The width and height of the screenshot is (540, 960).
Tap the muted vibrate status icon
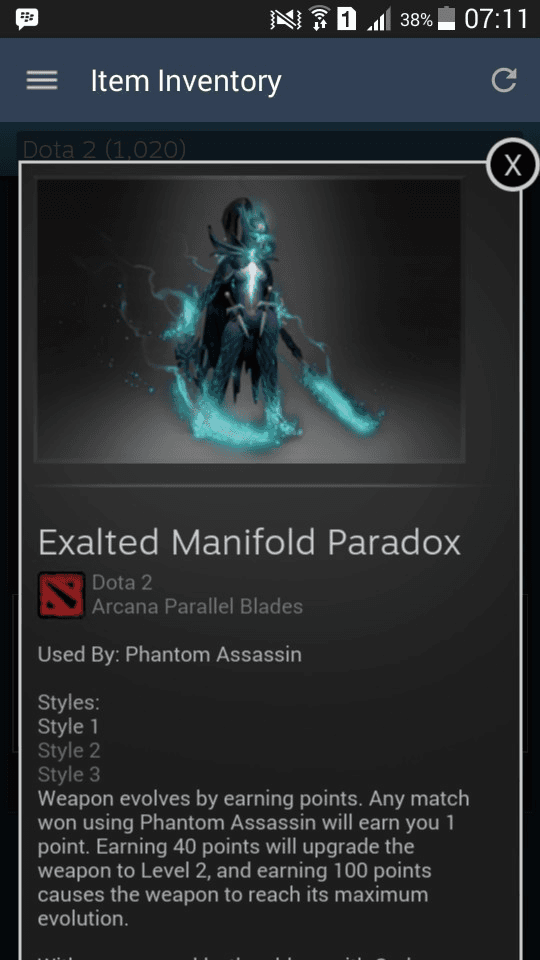[286, 20]
